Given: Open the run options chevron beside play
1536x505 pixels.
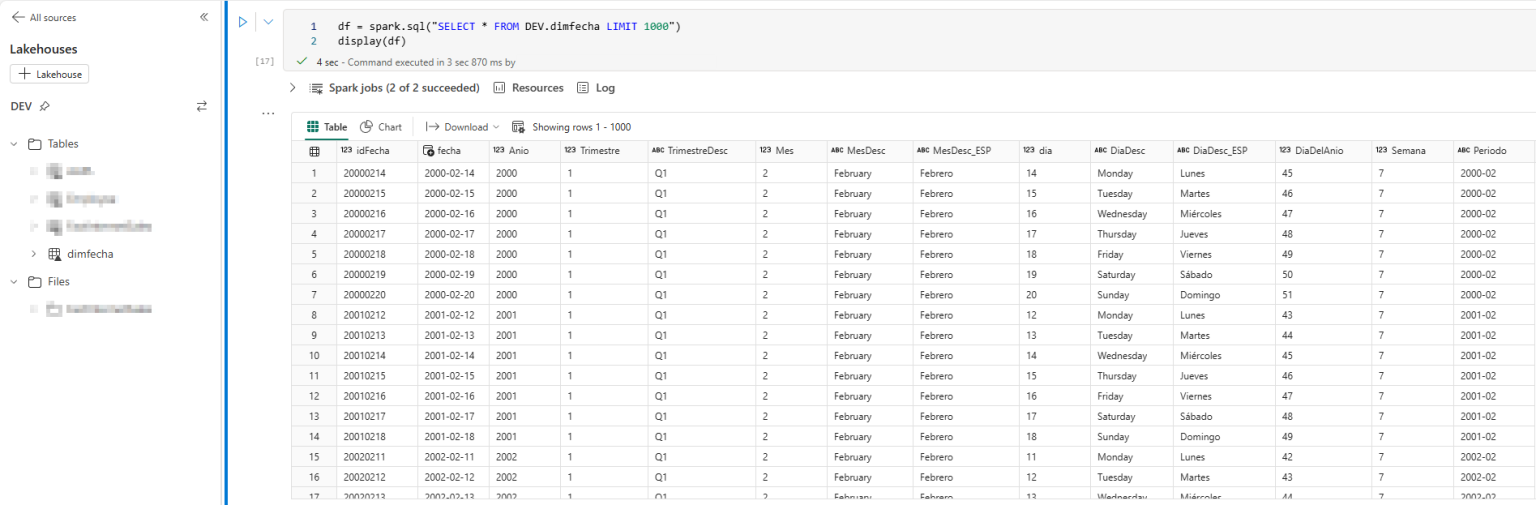Looking at the screenshot, I should click(268, 22).
